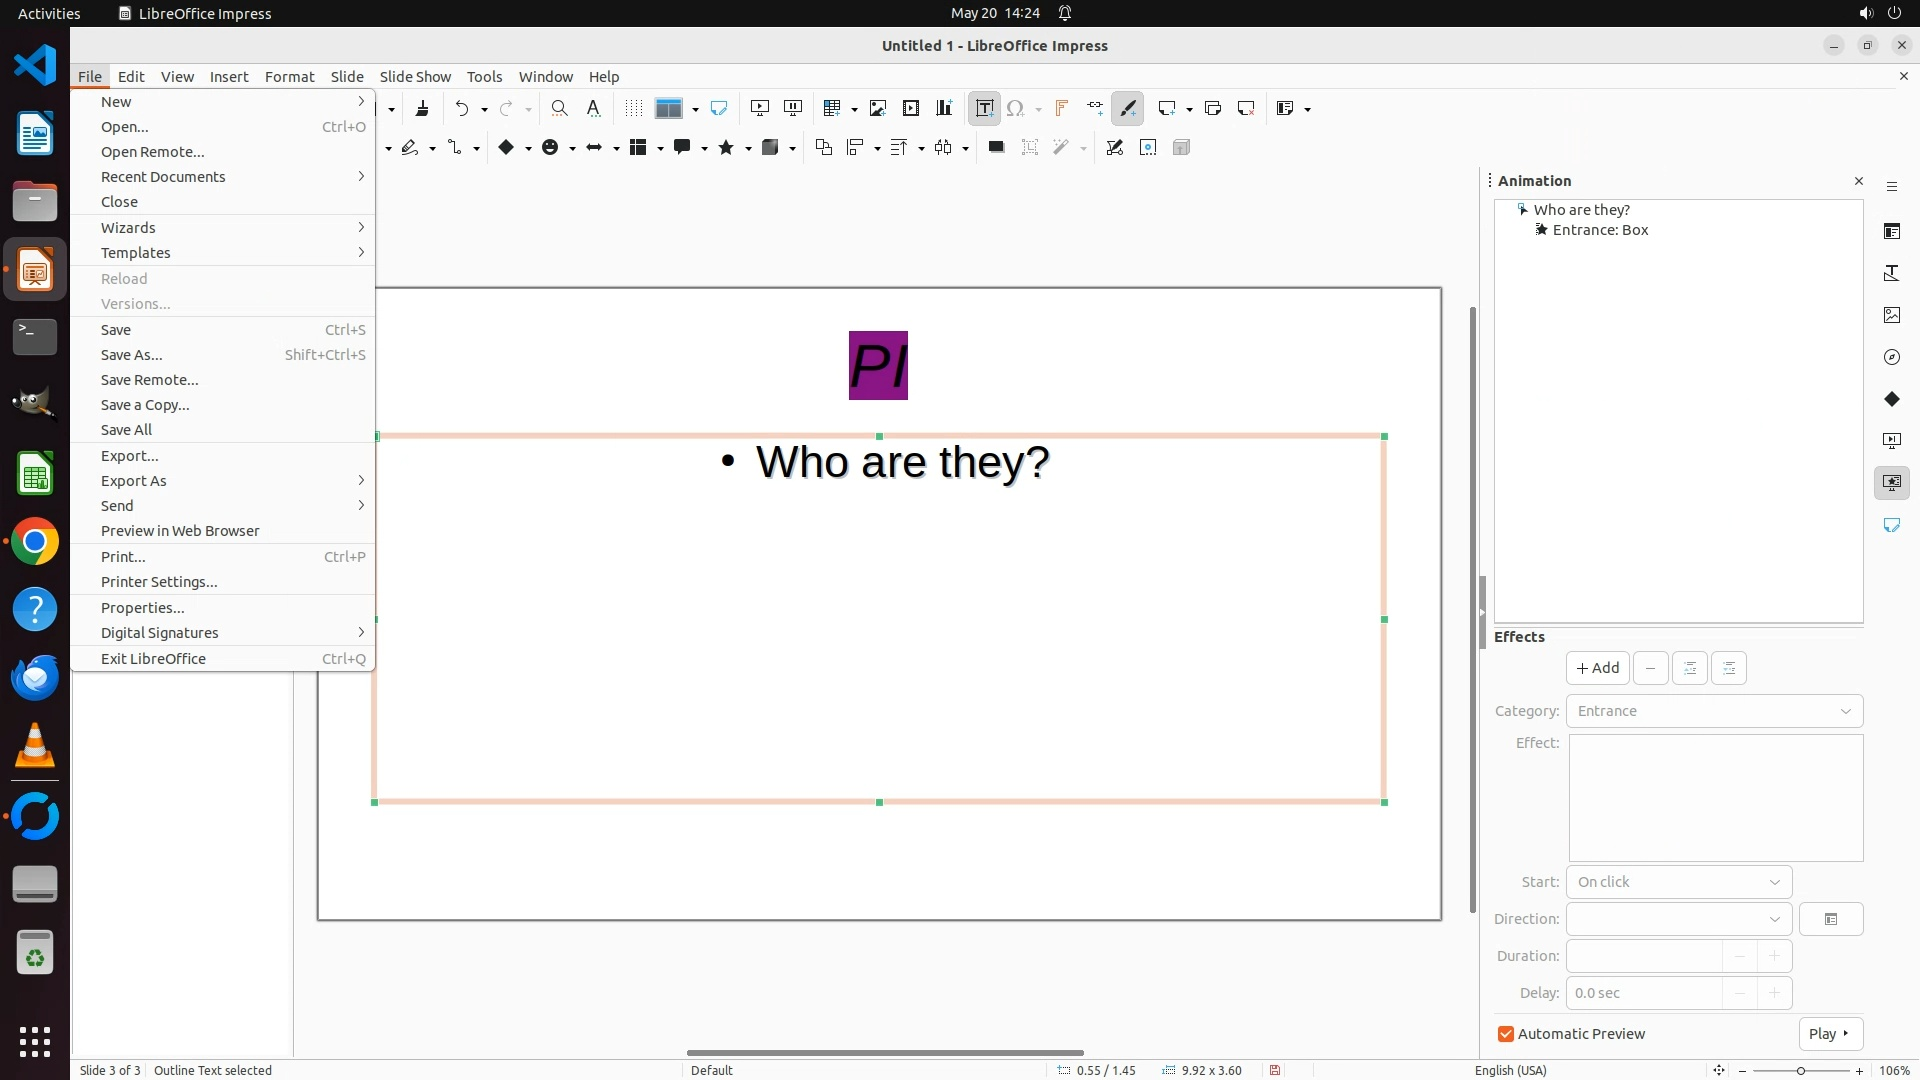Click the Add effect button
Viewport: 1920px width, 1080px height.
tap(1597, 668)
